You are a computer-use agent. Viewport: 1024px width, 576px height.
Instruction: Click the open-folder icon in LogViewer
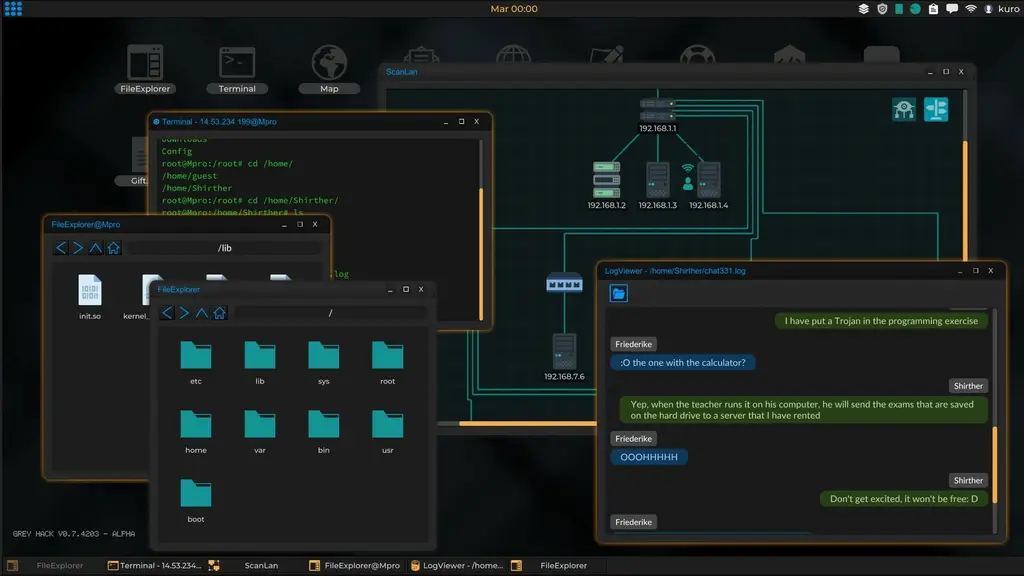[619, 293]
